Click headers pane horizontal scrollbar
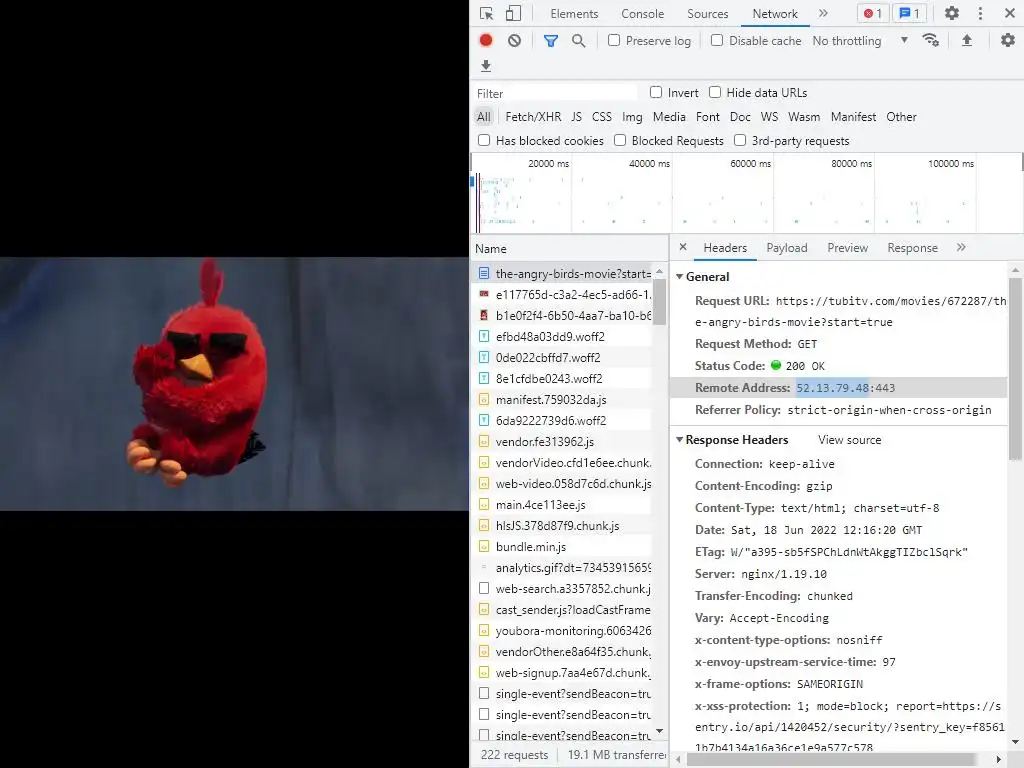Image resolution: width=1024 pixels, height=768 pixels. pos(831,759)
